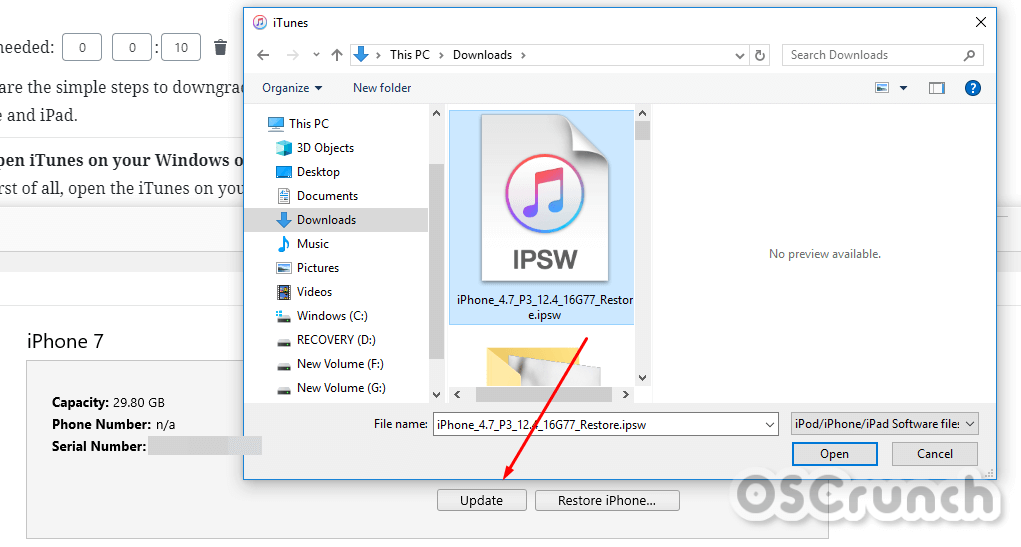The width and height of the screenshot is (1021, 547).
Task: Select Downloads in the navigation tree
Action: click(326, 220)
